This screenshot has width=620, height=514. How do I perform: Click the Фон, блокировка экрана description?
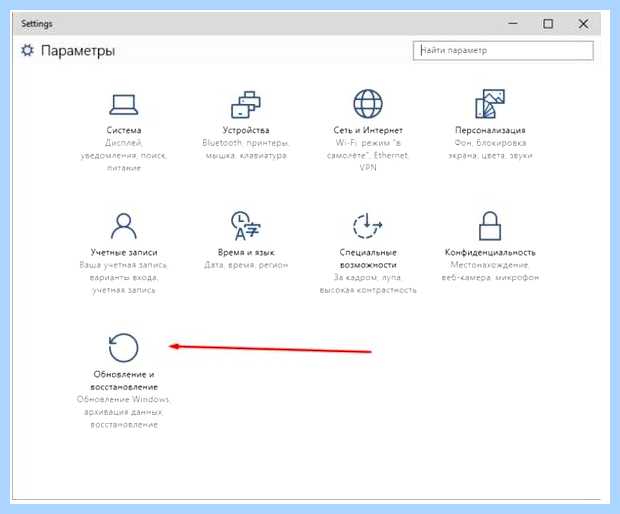click(x=490, y=149)
